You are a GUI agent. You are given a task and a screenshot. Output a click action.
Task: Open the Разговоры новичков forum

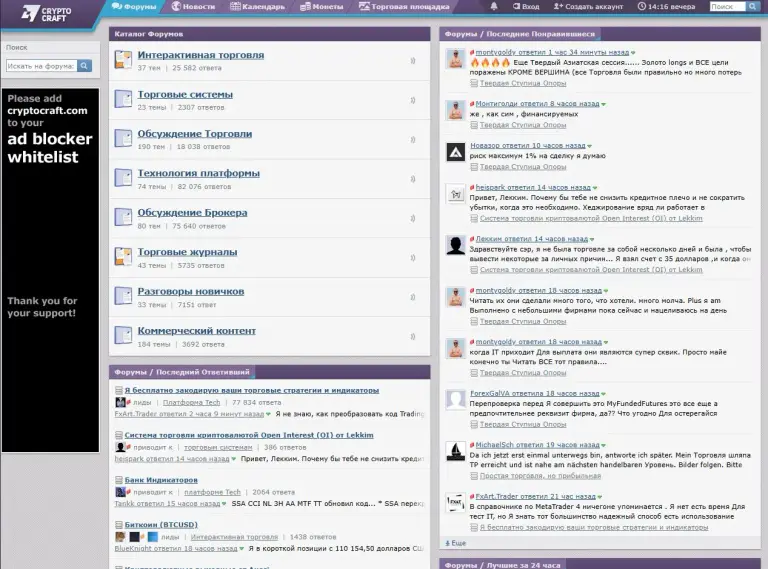(x=191, y=291)
